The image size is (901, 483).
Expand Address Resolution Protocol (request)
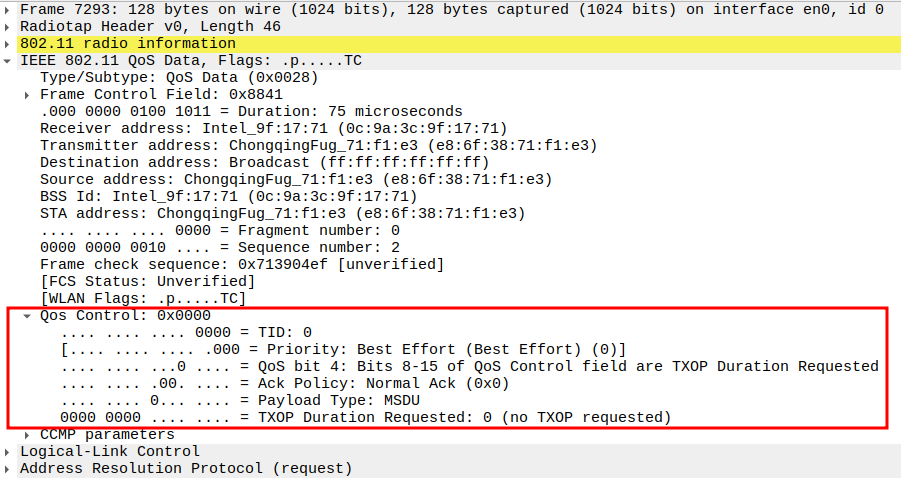click(8, 468)
